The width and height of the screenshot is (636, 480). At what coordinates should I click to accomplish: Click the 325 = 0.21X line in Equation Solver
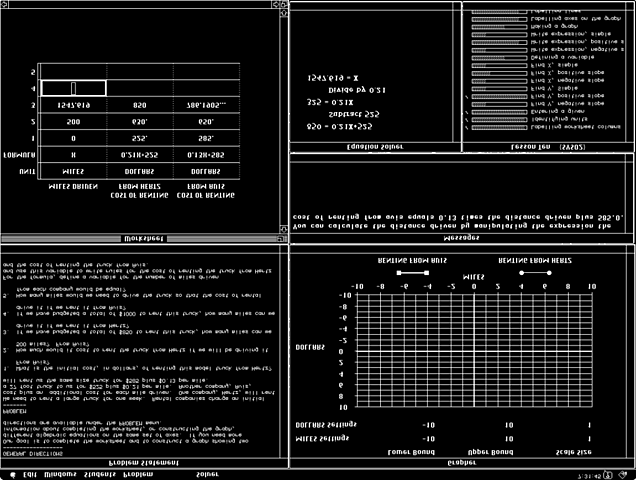pos(330,102)
